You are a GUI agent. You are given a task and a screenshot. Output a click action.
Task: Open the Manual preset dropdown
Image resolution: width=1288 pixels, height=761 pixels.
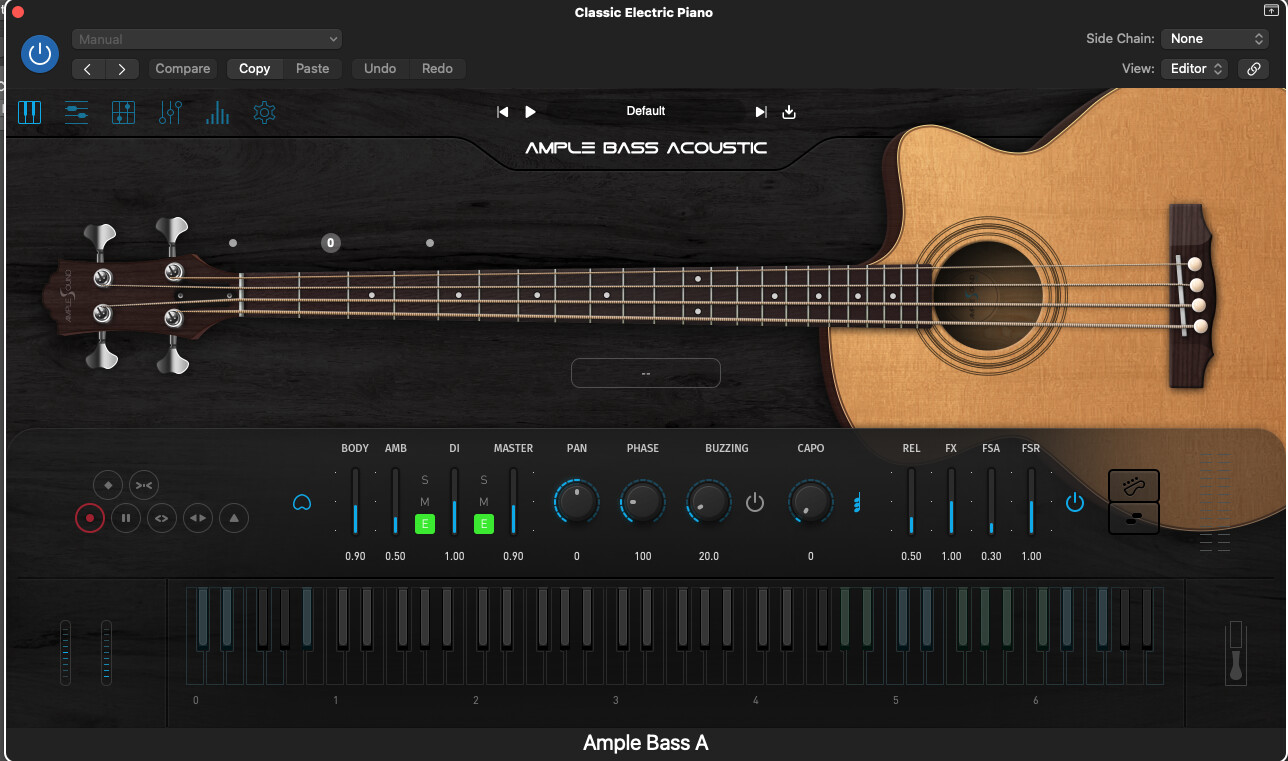pos(207,39)
